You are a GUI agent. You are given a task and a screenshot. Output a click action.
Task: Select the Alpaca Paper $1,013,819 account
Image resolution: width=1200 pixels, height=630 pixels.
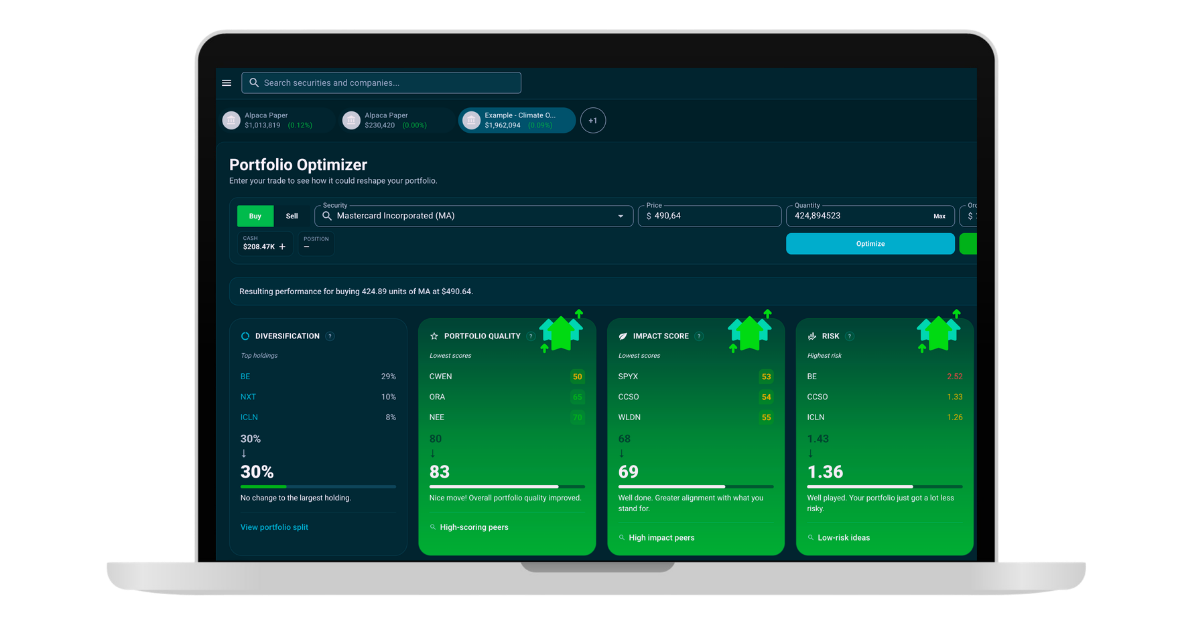click(x=275, y=120)
